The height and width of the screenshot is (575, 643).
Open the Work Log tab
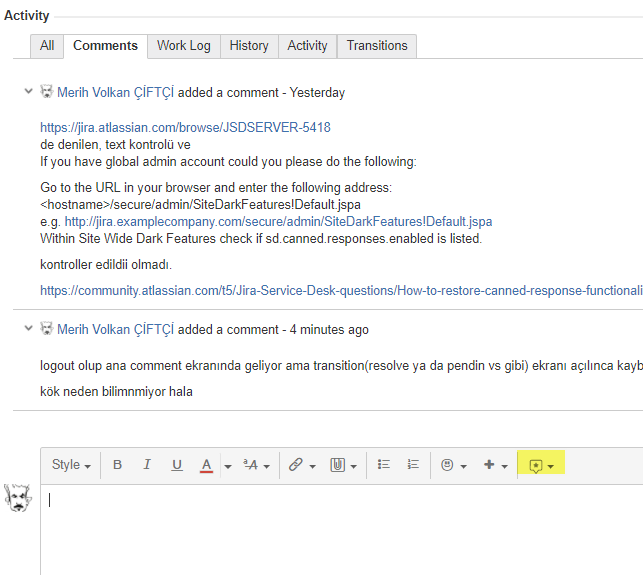[184, 46]
